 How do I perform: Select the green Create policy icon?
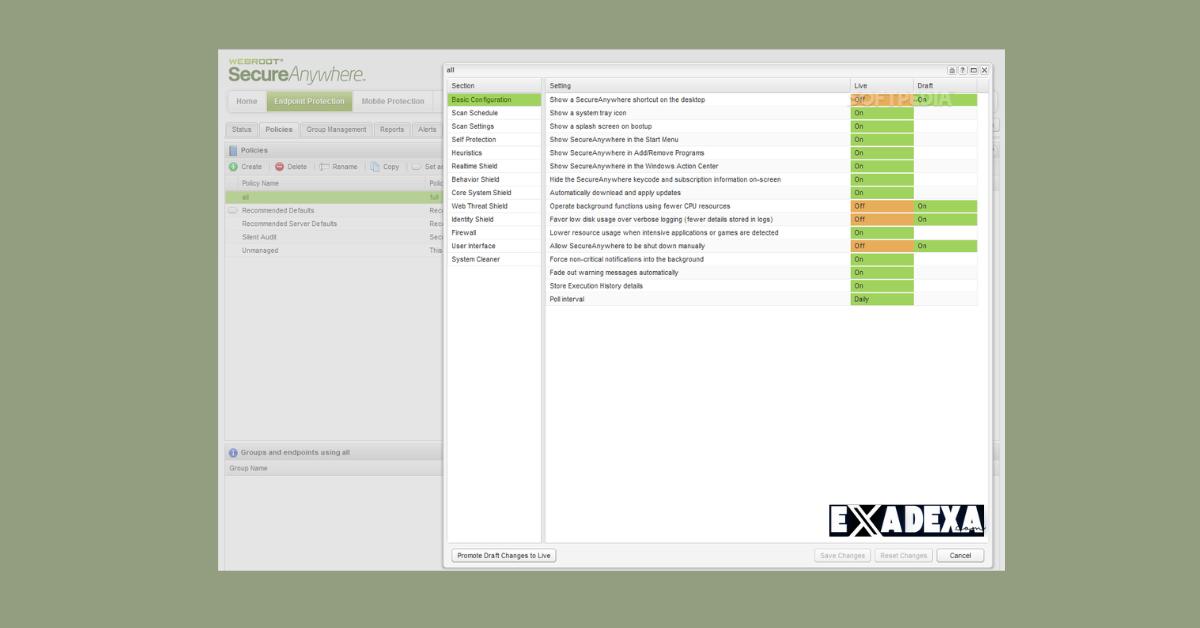tap(233, 166)
